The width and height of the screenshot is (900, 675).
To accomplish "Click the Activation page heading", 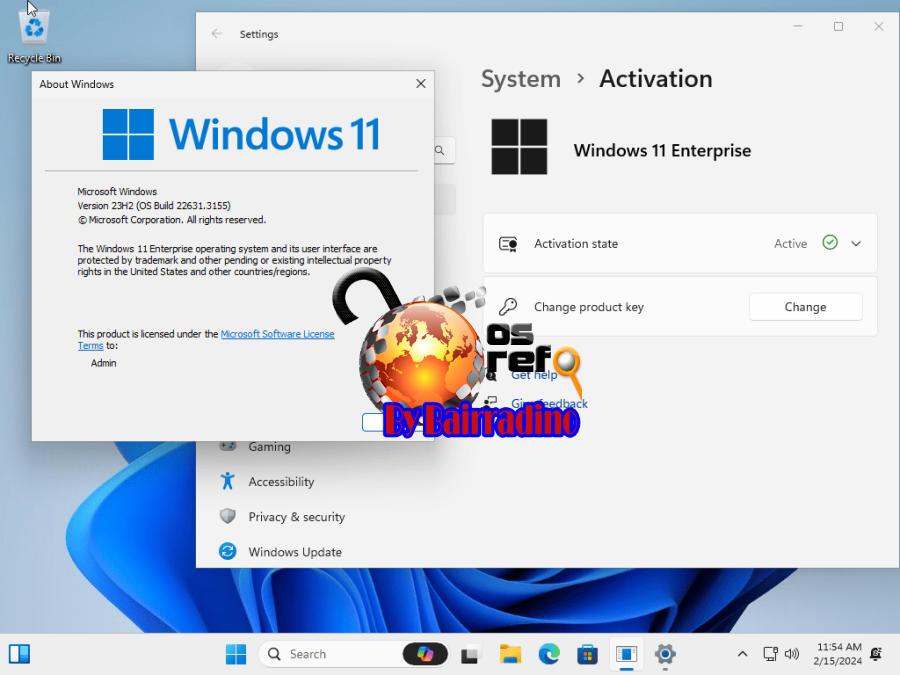I will (655, 79).
